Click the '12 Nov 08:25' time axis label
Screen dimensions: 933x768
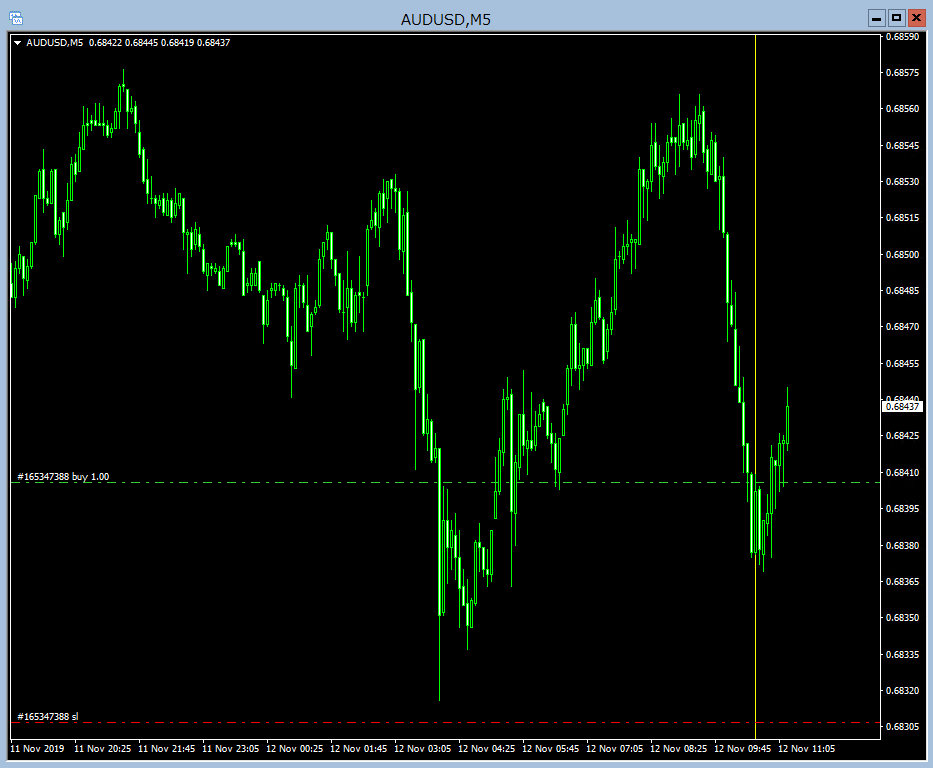[678, 748]
